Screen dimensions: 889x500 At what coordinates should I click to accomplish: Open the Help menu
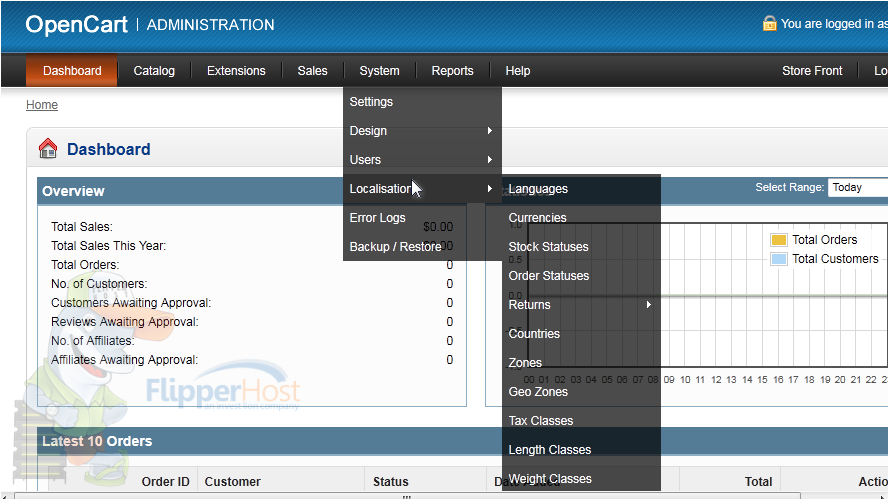pyautogui.click(x=518, y=71)
